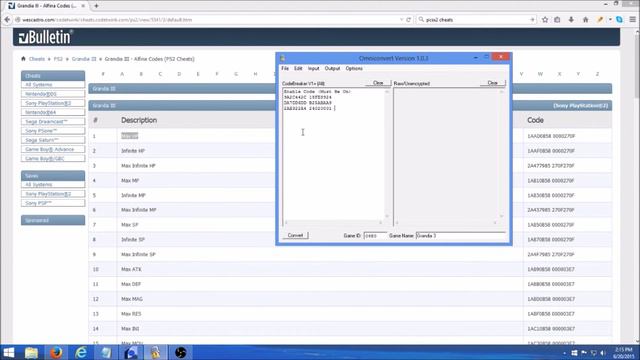The width and height of the screenshot is (640, 360).
Task: Open Game Boy Advance cheats sidebar link
Action: pos(53,149)
